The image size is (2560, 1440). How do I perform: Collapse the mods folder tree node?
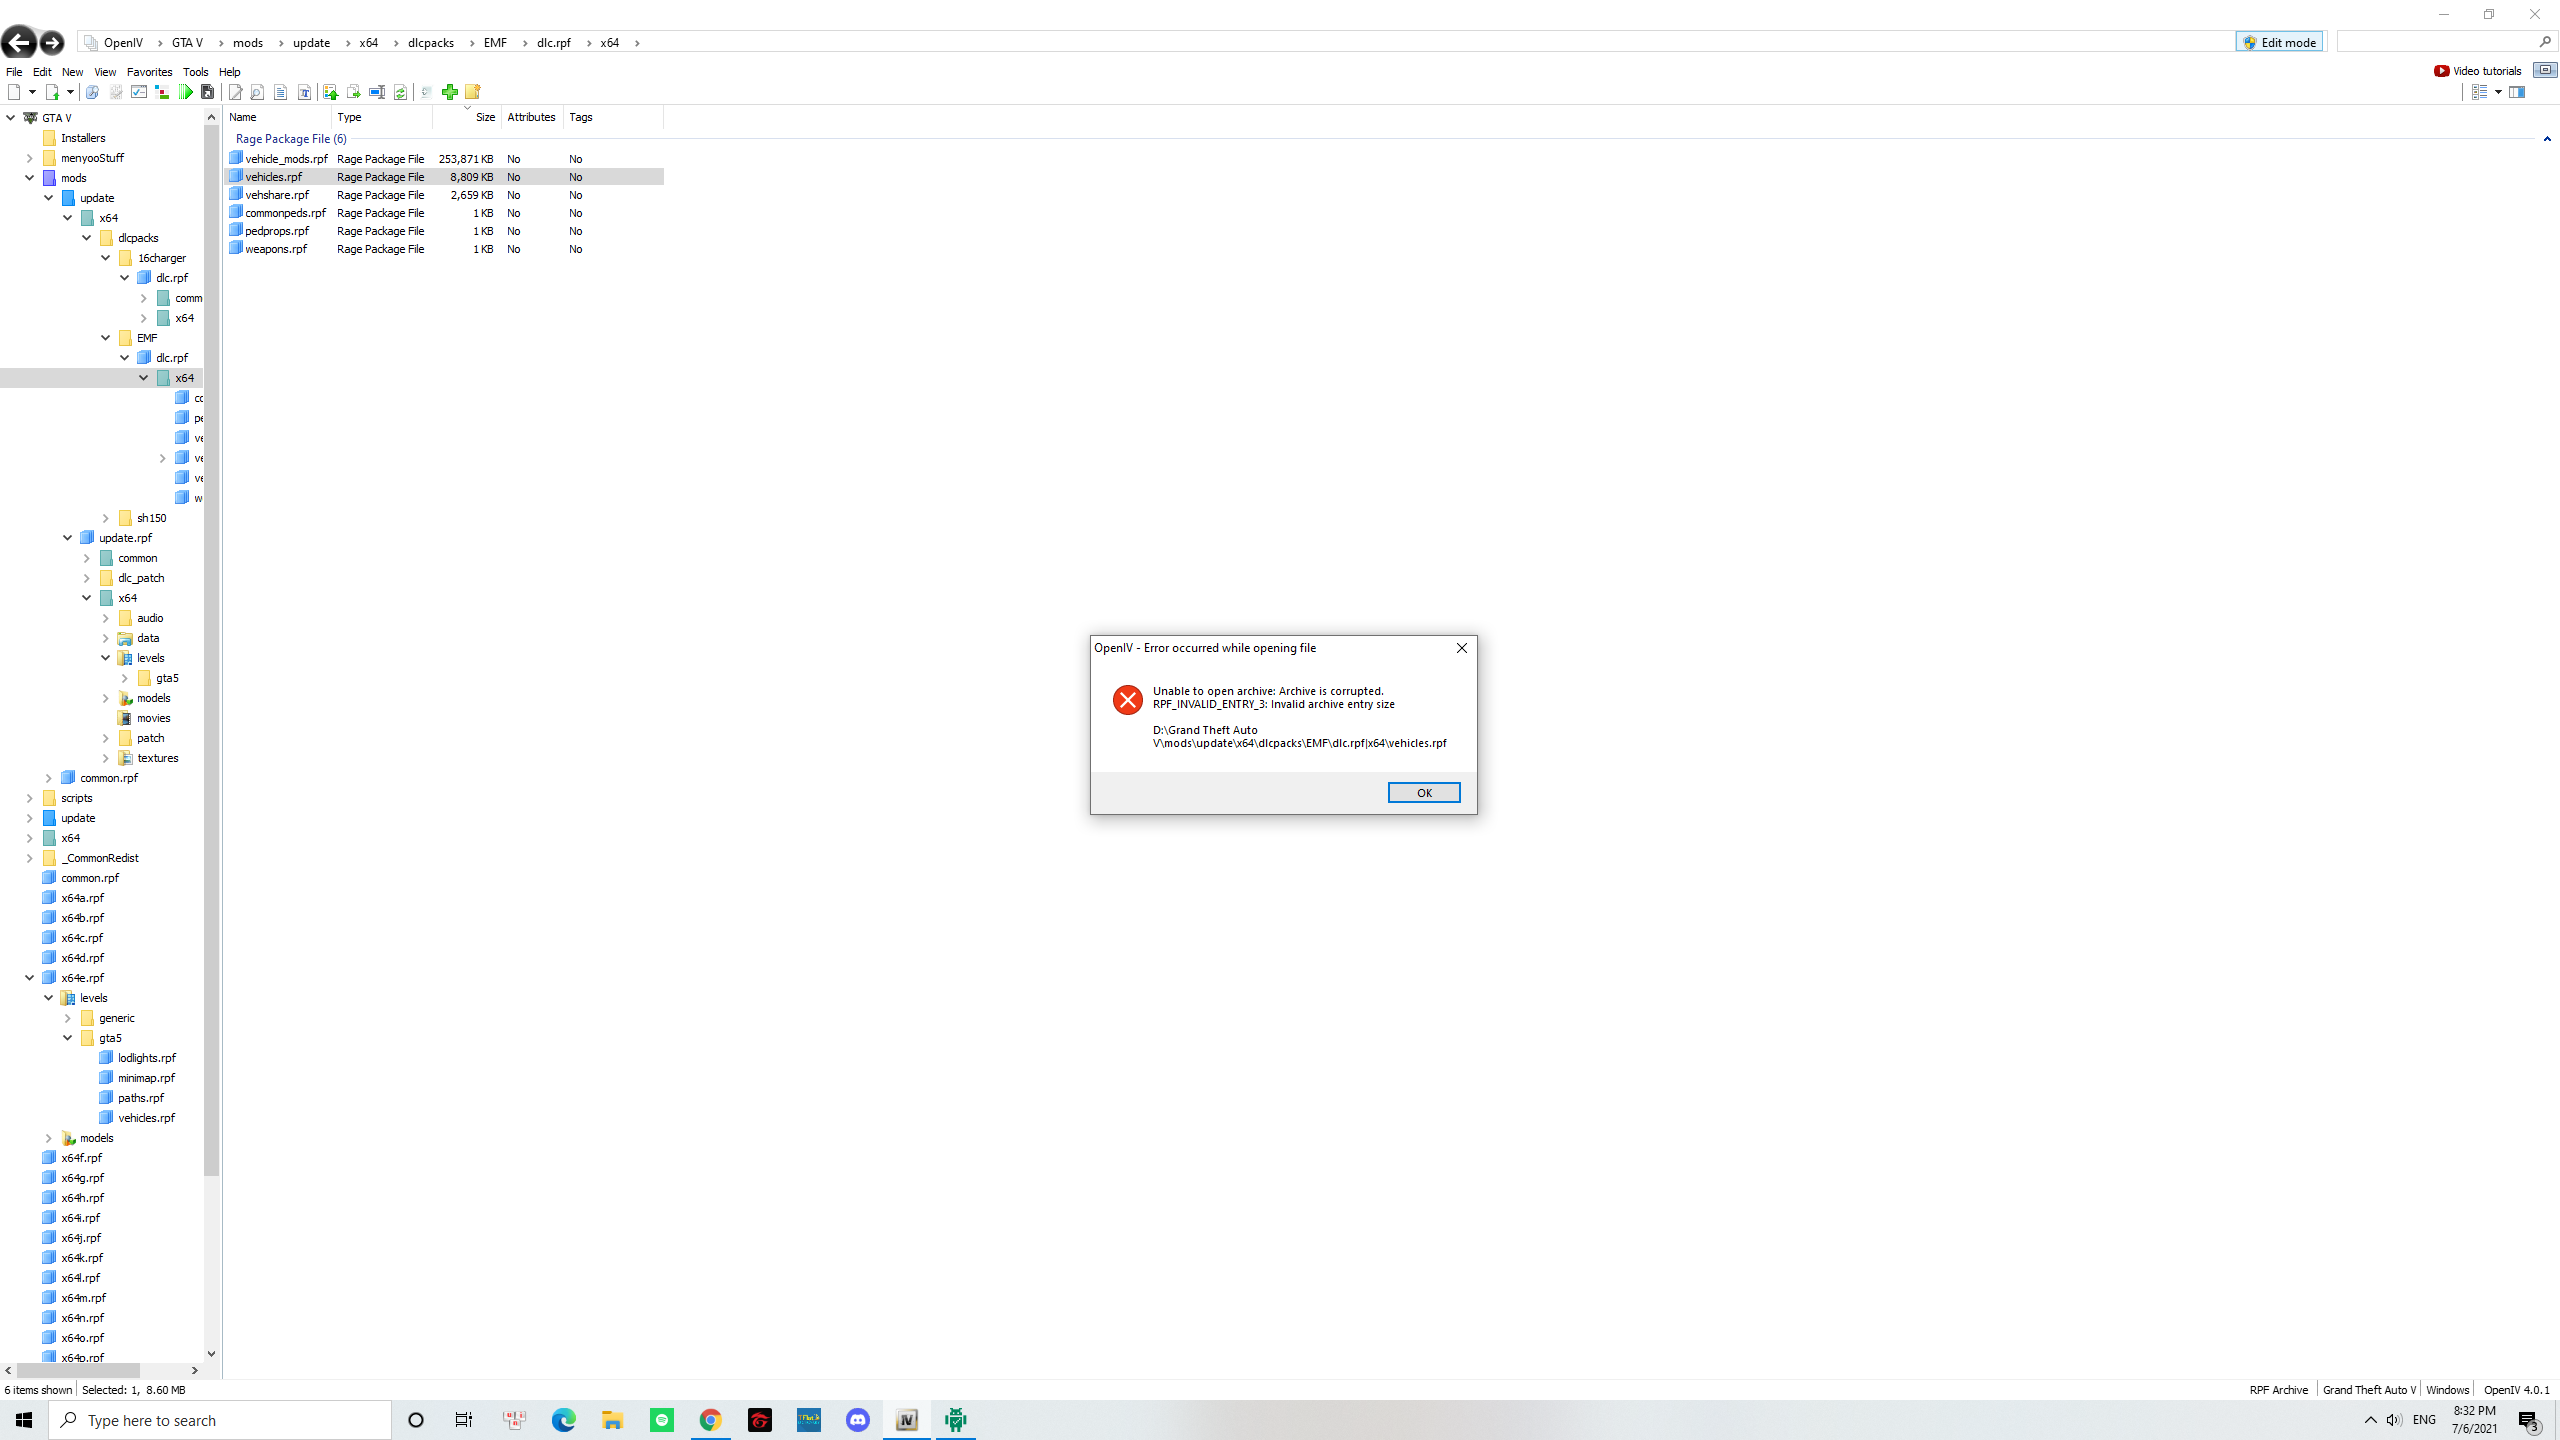[x=29, y=178]
